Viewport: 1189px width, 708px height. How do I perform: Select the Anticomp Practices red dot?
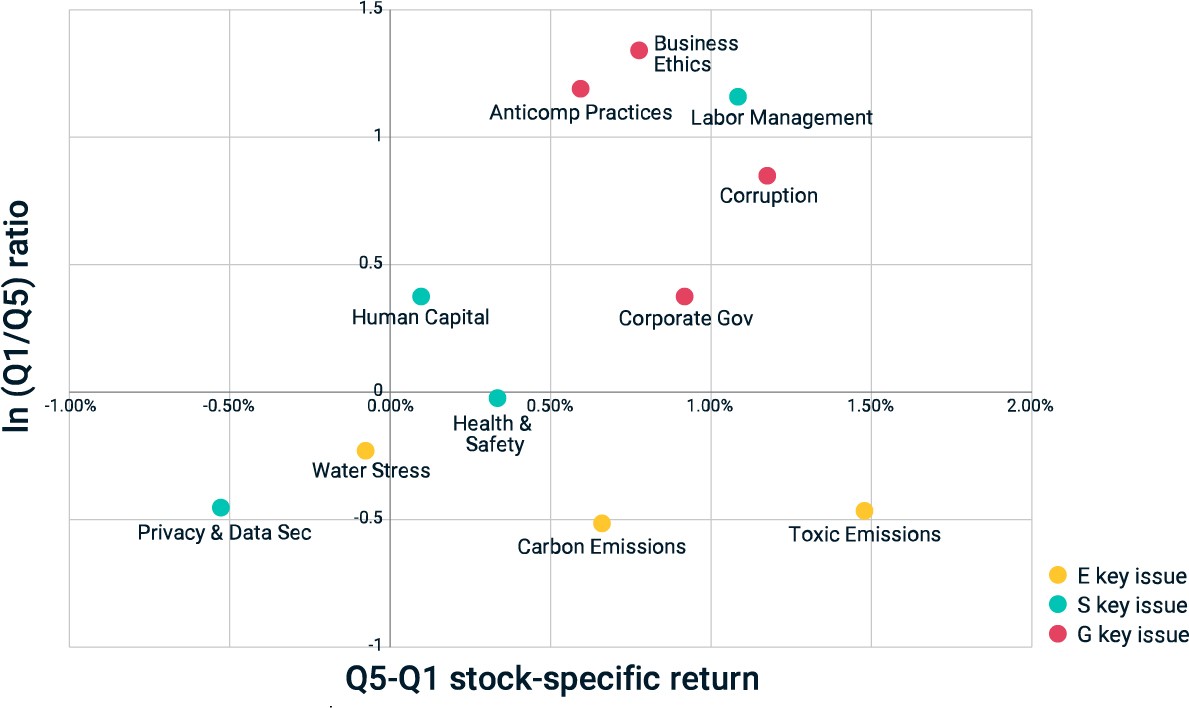click(x=581, y=89)
